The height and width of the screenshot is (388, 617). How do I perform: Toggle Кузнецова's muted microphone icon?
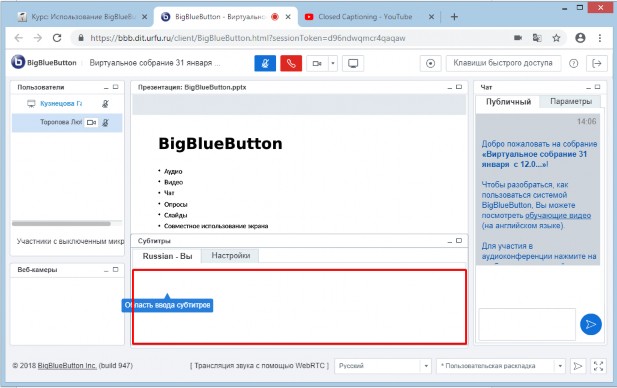(x=105, y=104)
